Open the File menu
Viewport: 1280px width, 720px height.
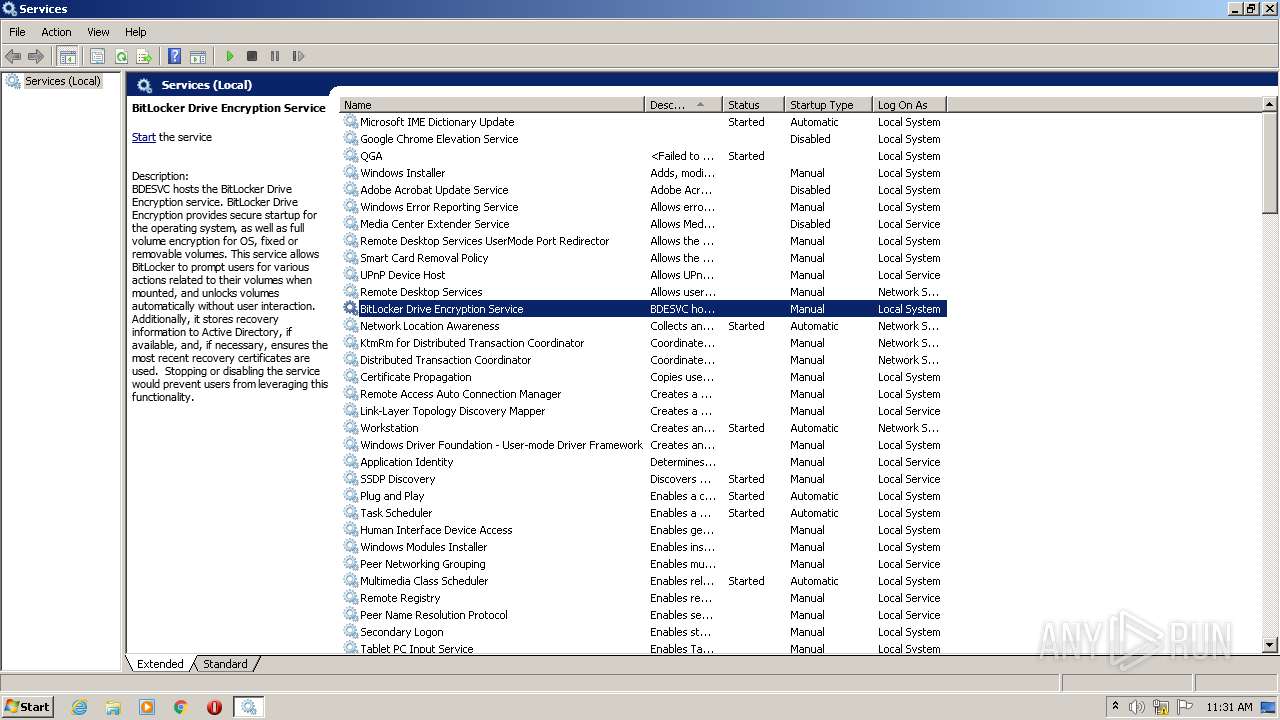tap(17, 32)
